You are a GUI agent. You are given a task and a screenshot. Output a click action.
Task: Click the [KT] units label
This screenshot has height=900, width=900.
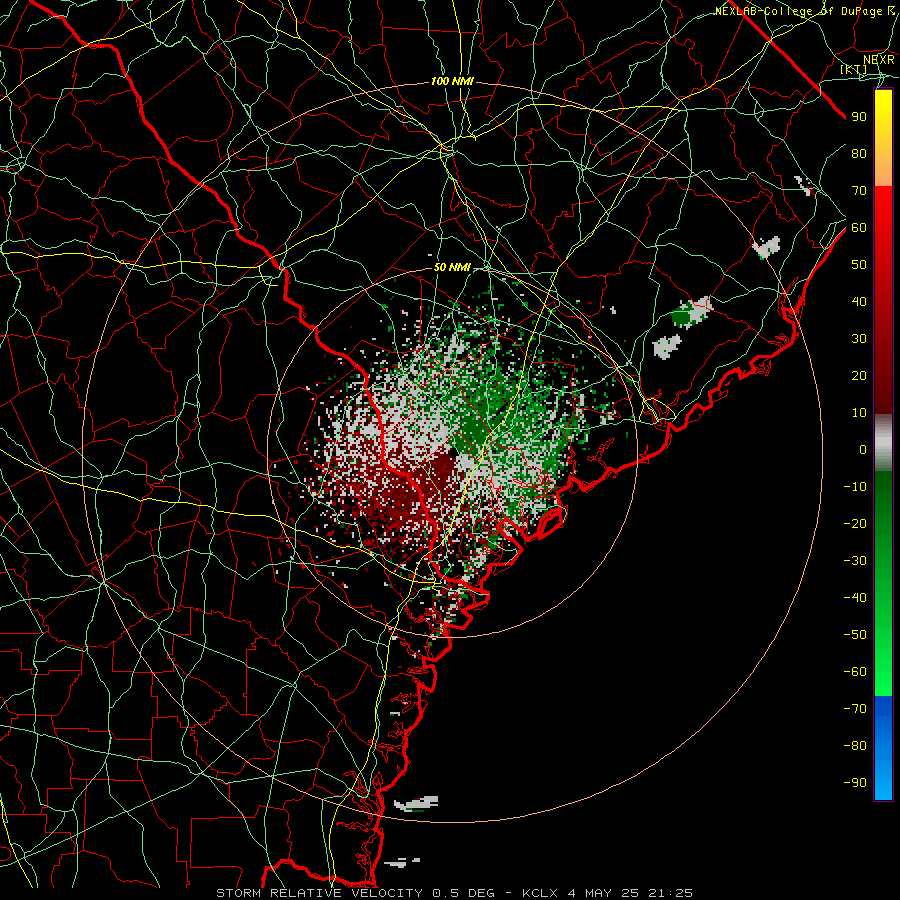854,69
